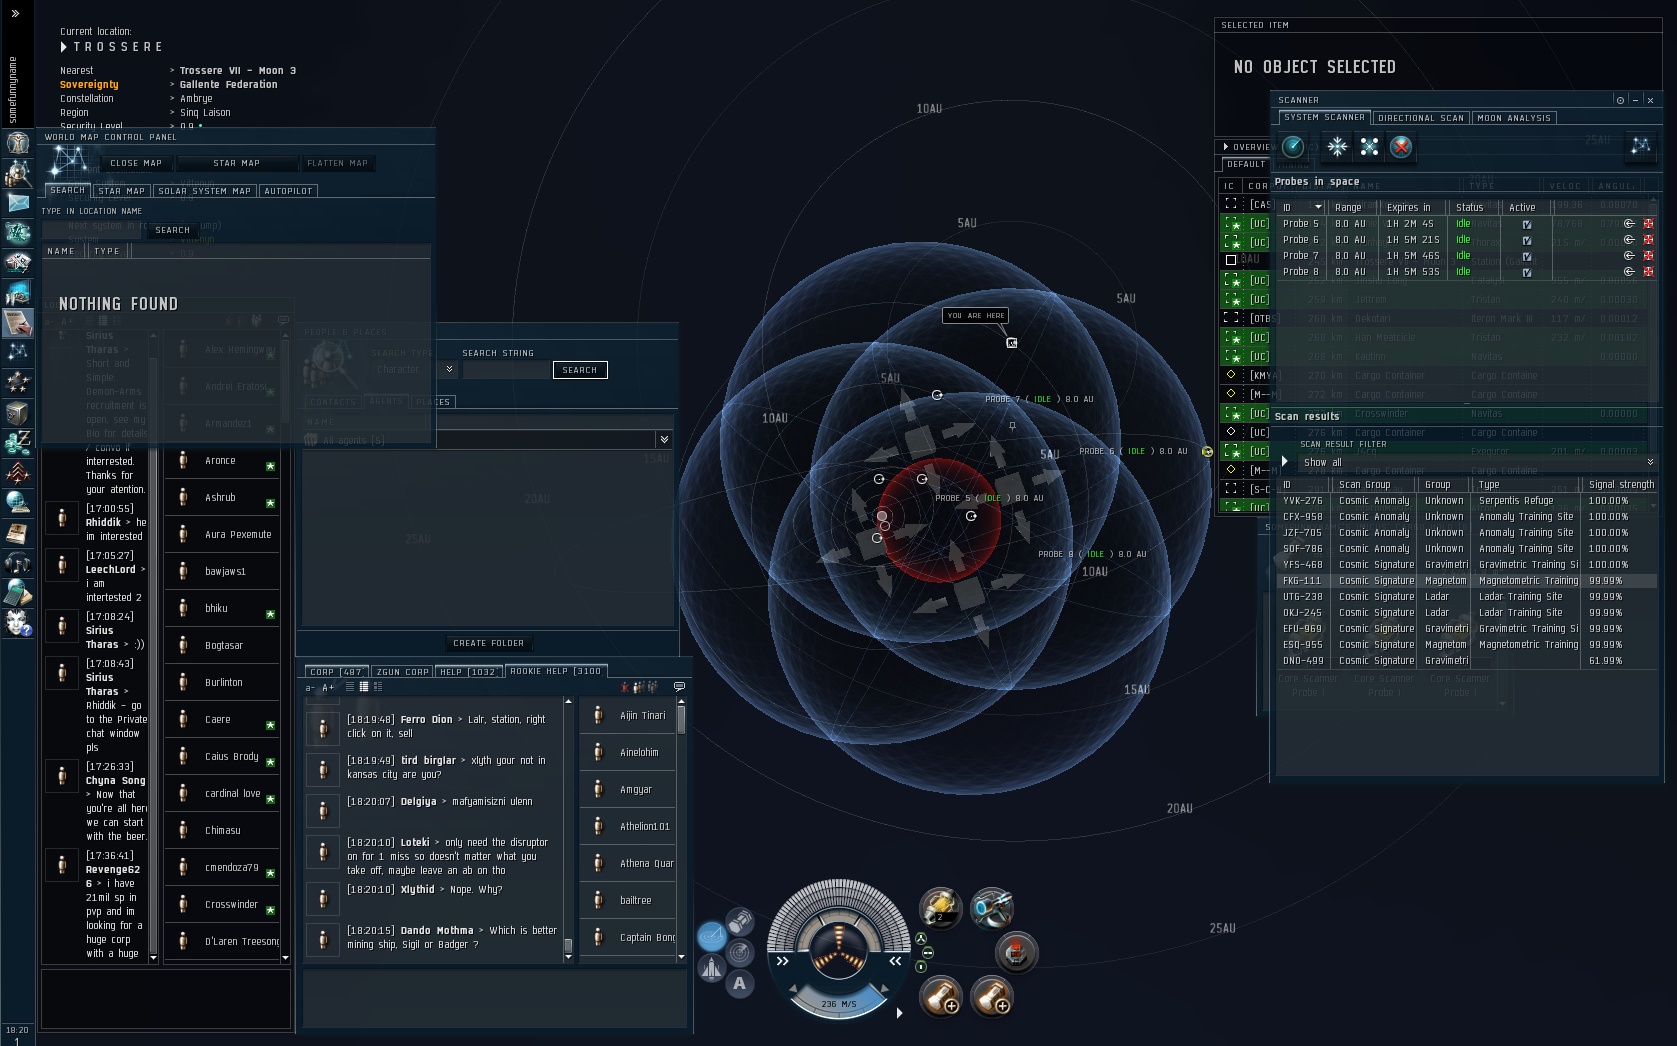
Task: Click the snowflake-shaped probe icon in Scanner toolbar
Action: click(x=1337, y=147)
